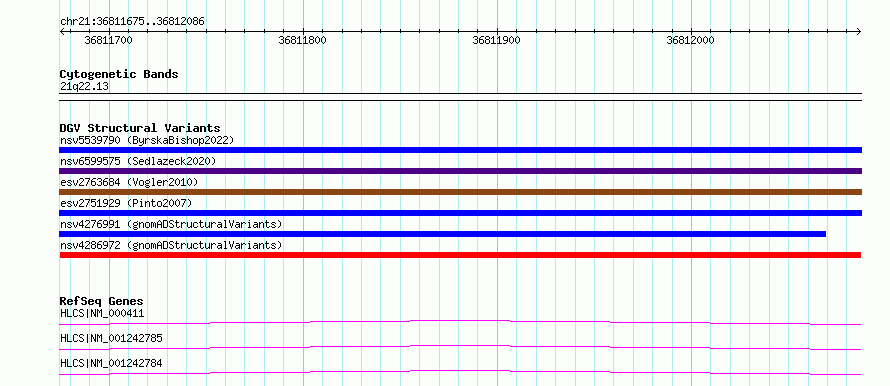The image size is (890, 386).
Task: Click the red bar under nsv4286972
Action: click(x=460, y=255)
